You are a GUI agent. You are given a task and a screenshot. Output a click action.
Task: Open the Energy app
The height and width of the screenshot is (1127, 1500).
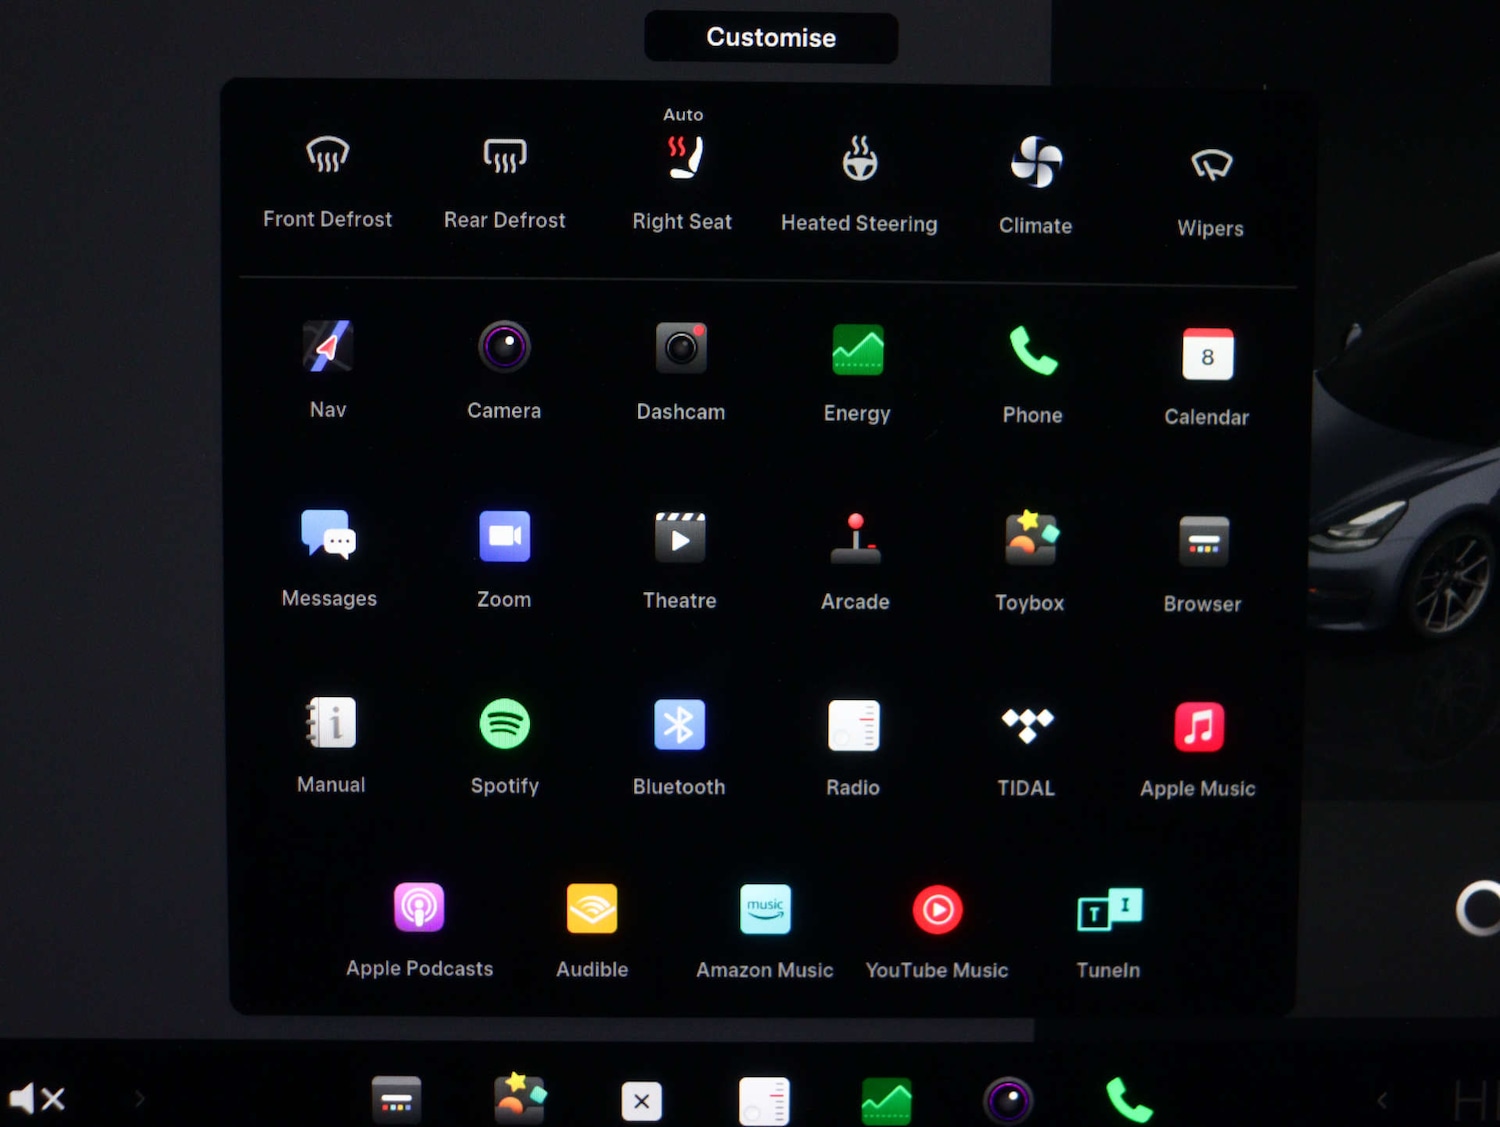(x=857, y=351)
